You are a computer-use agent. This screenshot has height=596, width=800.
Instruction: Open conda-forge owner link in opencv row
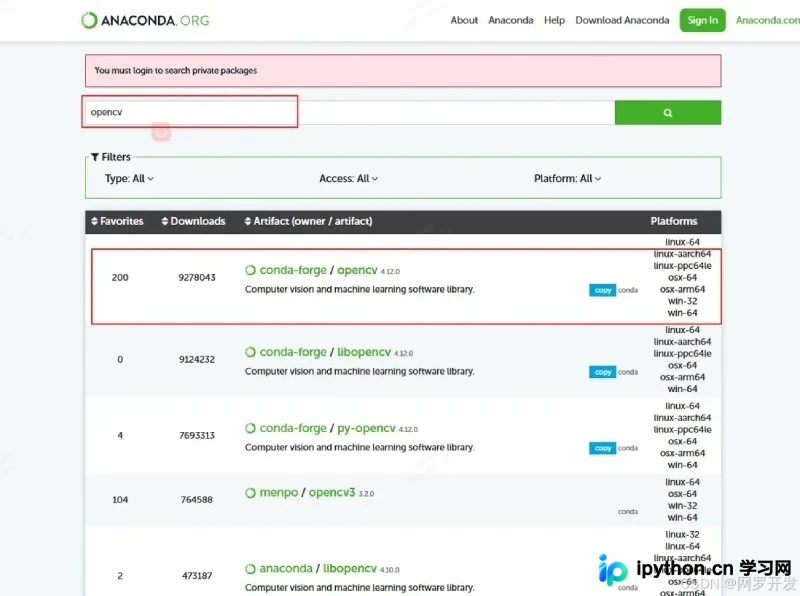293,270
